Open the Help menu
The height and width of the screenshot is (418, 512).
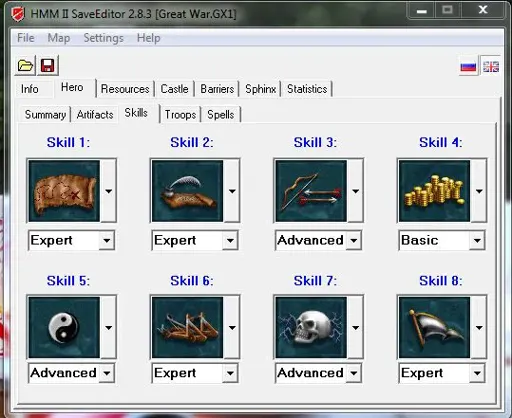pos(149,38)
